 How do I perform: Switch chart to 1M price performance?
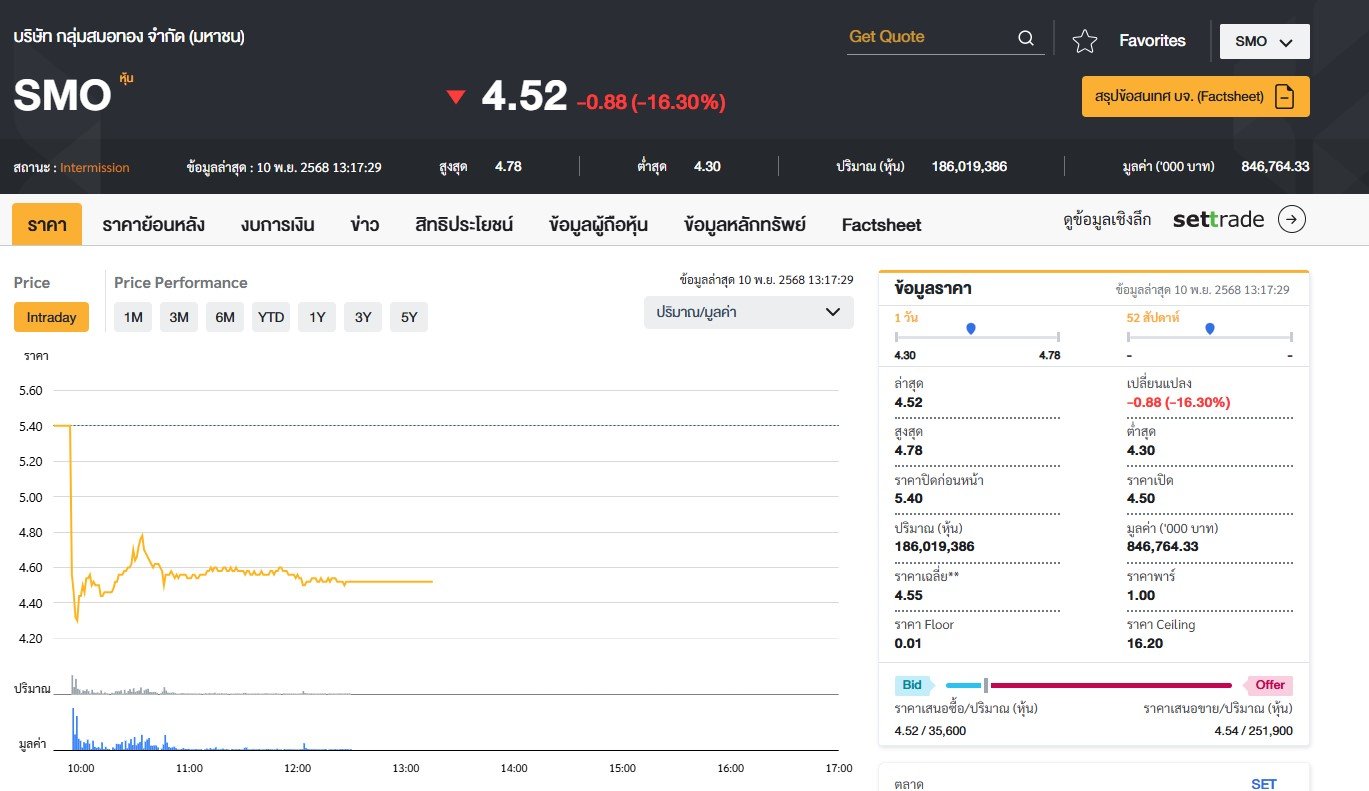pos(133,317)
